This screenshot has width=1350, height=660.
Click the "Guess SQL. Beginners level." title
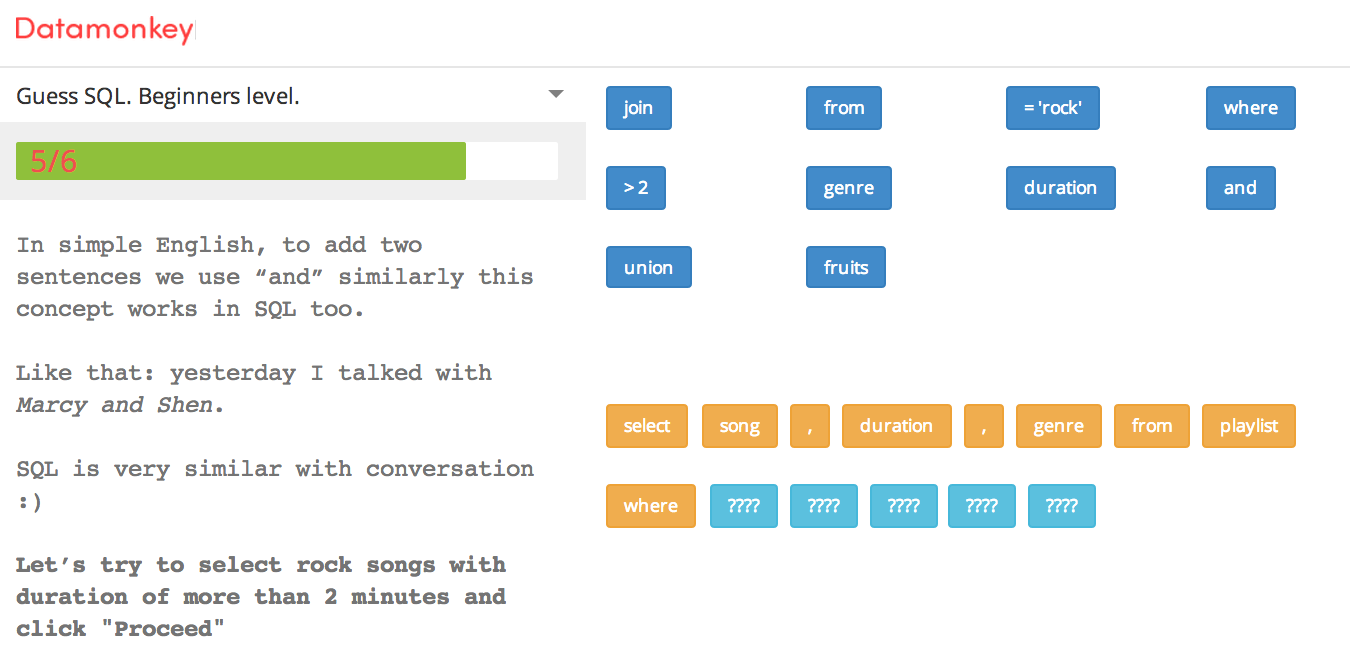coord(158,97)
